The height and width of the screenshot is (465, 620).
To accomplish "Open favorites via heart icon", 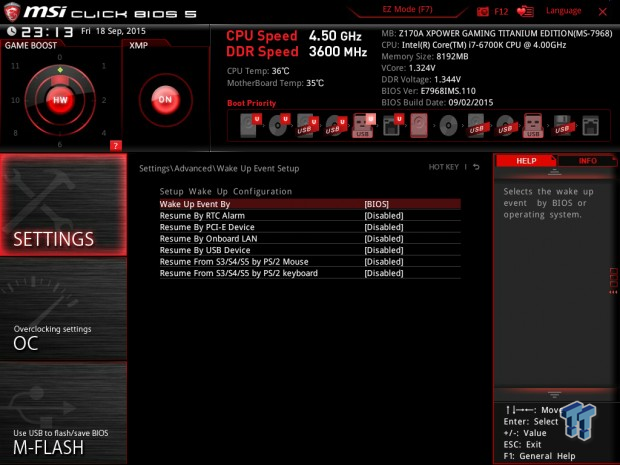I will click(525, 11).
